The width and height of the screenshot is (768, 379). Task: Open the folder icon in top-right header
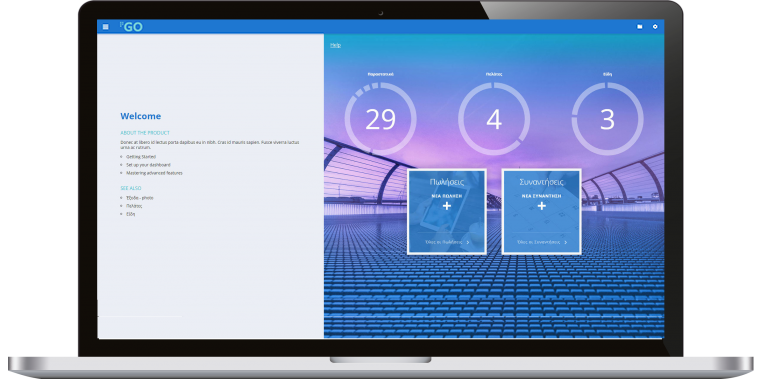(x=640, y=27)
